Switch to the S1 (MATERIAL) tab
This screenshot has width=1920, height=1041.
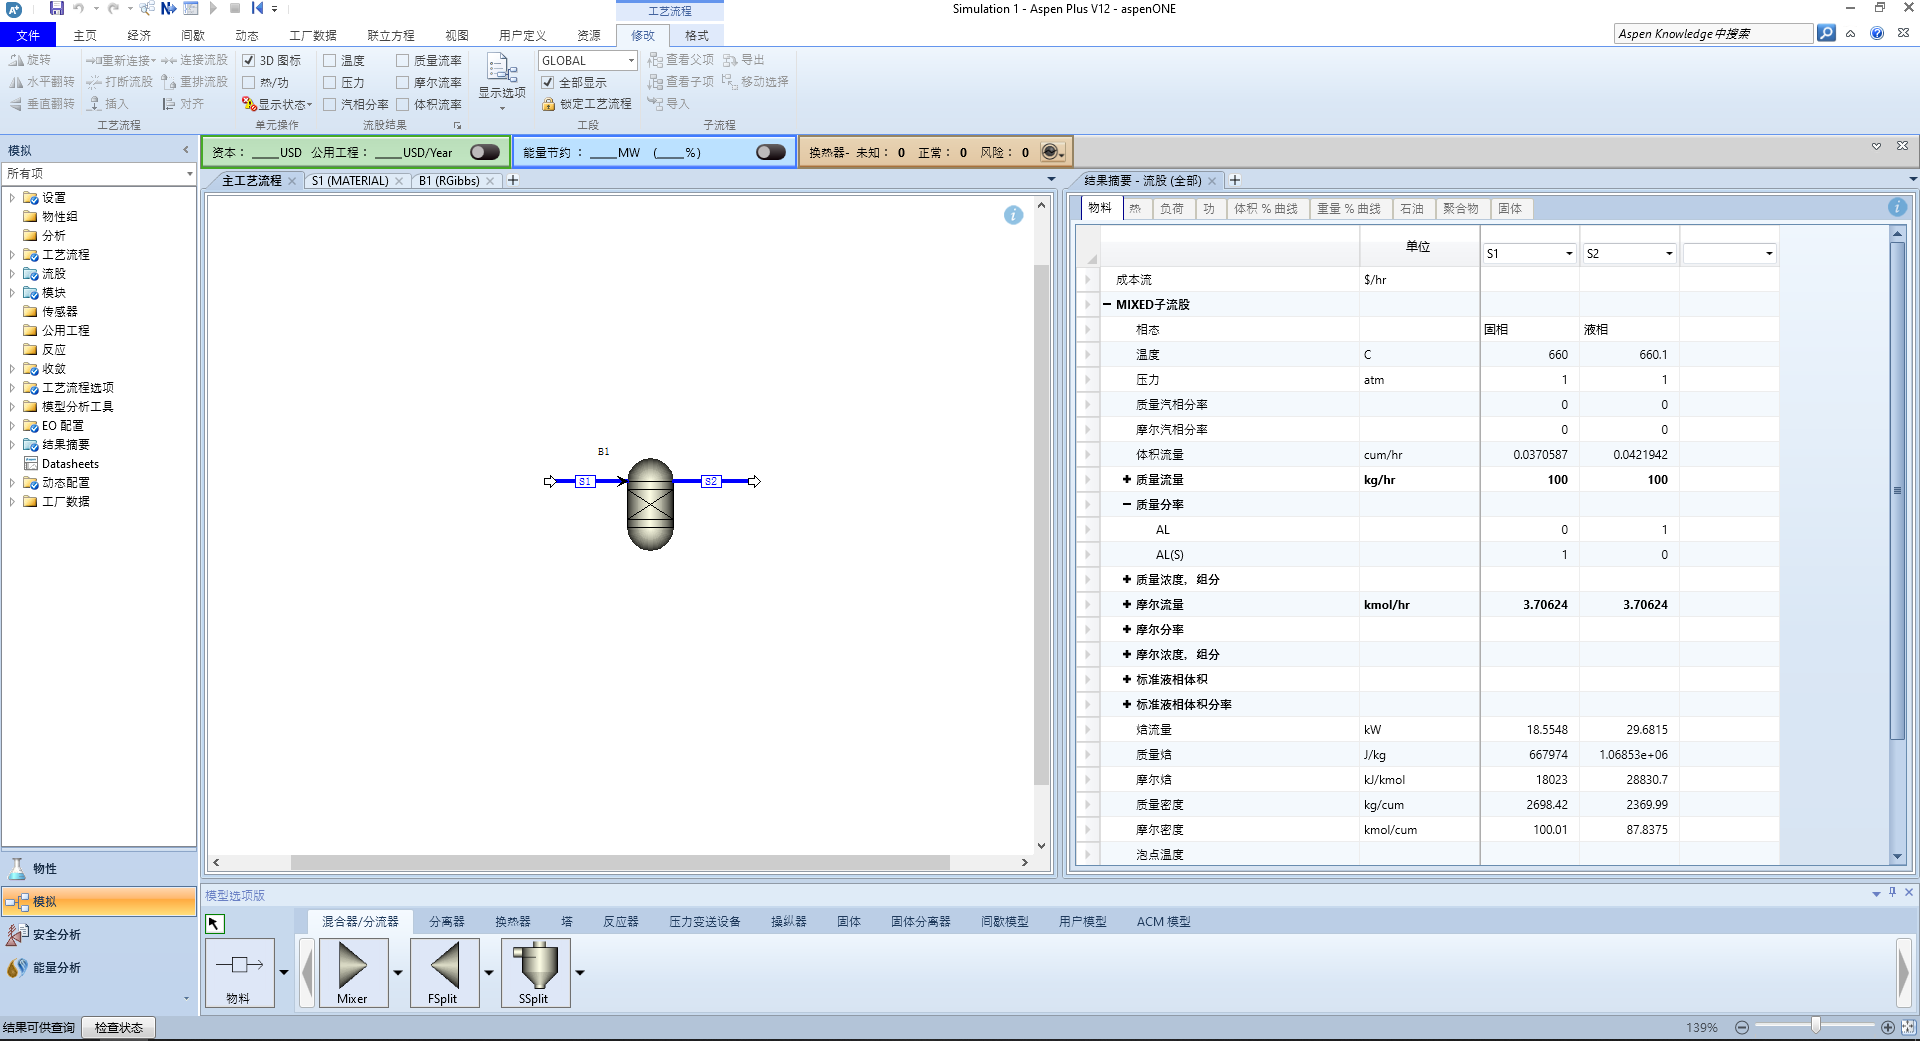(350, 181)
